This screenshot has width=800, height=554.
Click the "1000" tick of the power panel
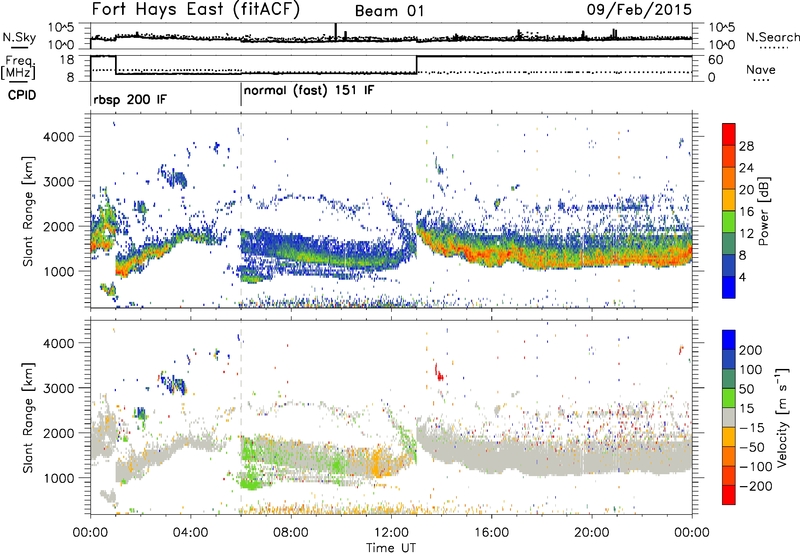[58, 271]
